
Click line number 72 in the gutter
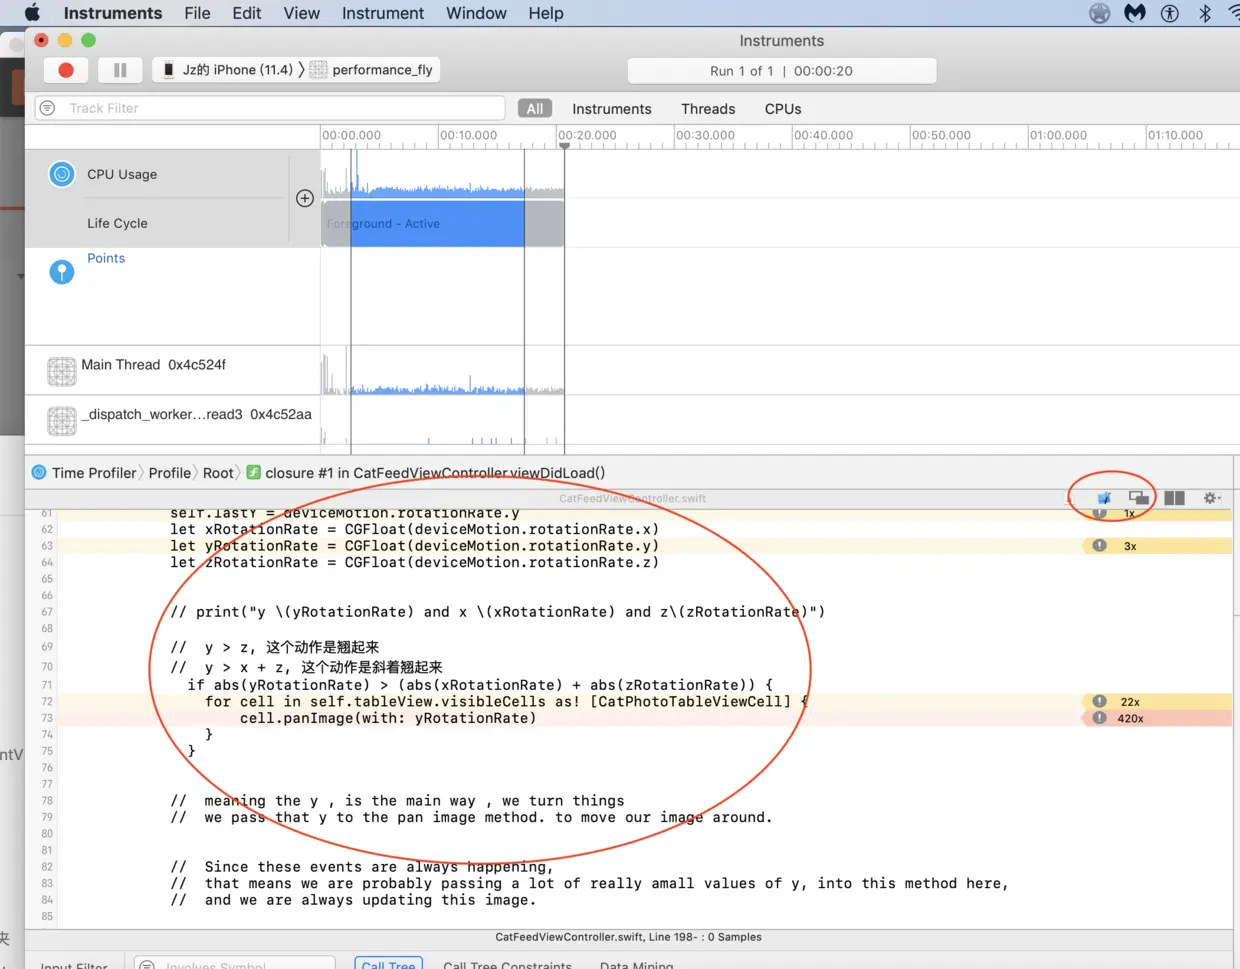47,702
